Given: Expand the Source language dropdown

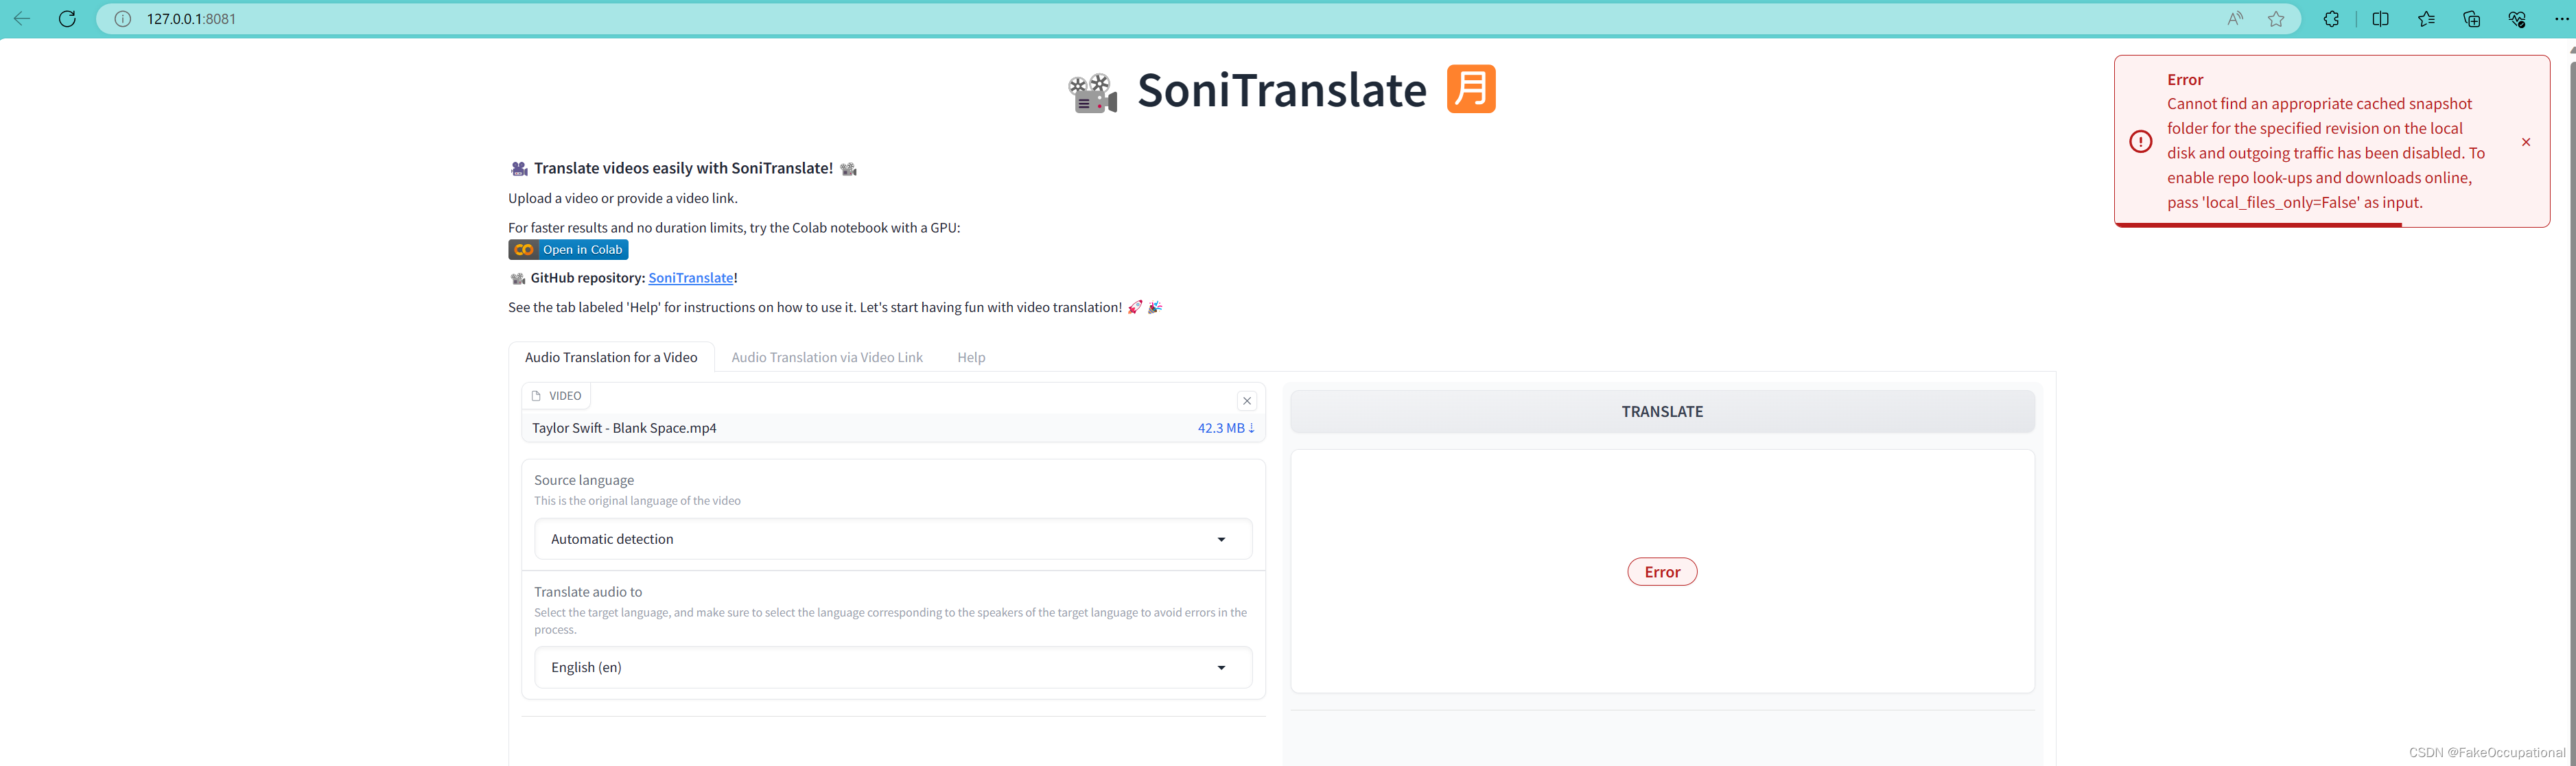Looking at the screenshot, I should coord(892,539).
